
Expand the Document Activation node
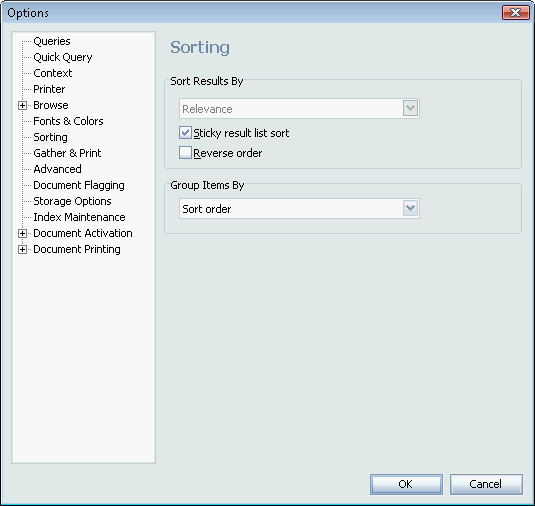coord(22,233)
